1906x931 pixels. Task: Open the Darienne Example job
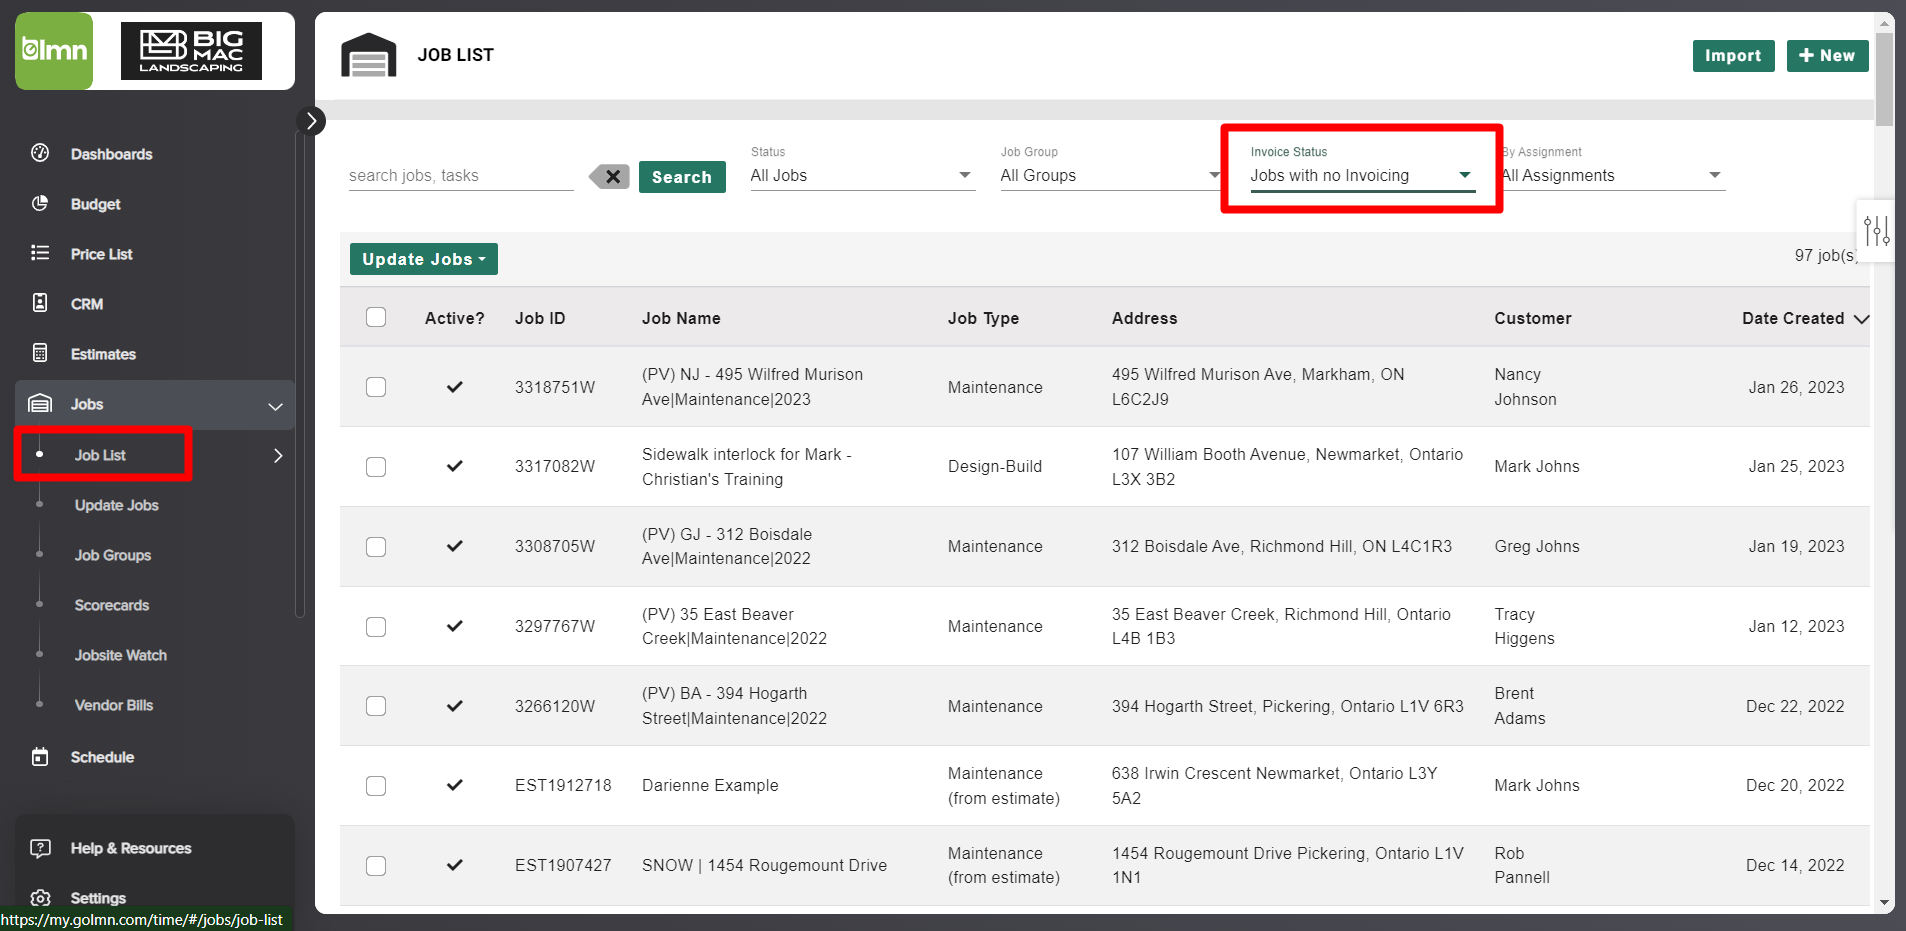[x=710, y=786]
